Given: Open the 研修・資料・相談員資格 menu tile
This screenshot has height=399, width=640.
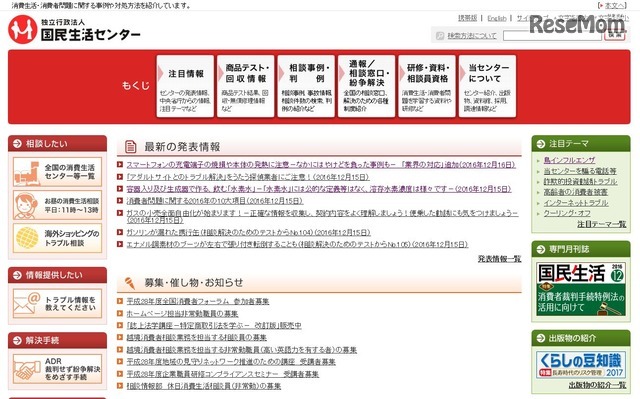Looking at the screenshot, I should pos(427,86).
